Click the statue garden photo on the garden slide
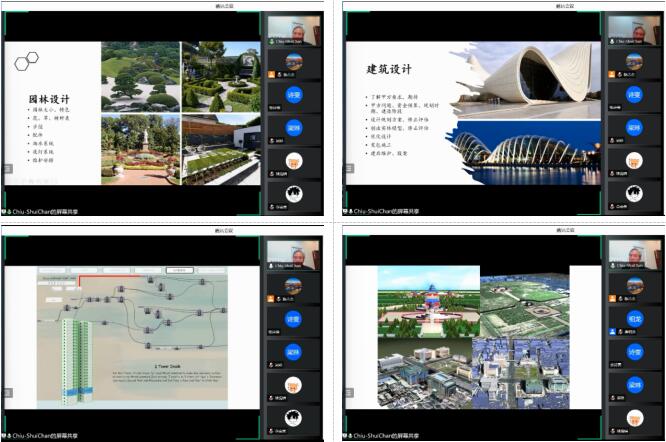The image size is (666, 442). tap(140, 150)
